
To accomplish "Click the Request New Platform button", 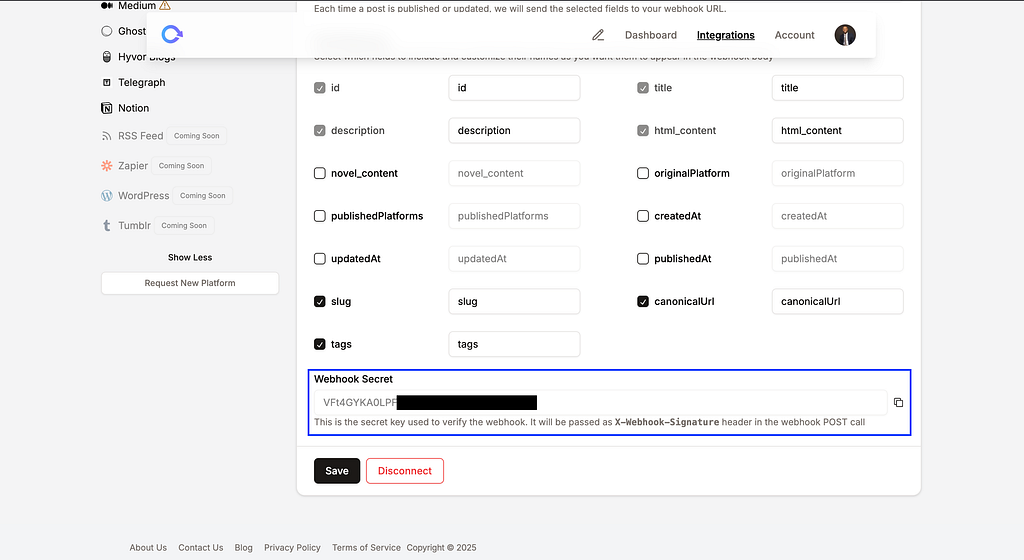I will pos(190,283).
